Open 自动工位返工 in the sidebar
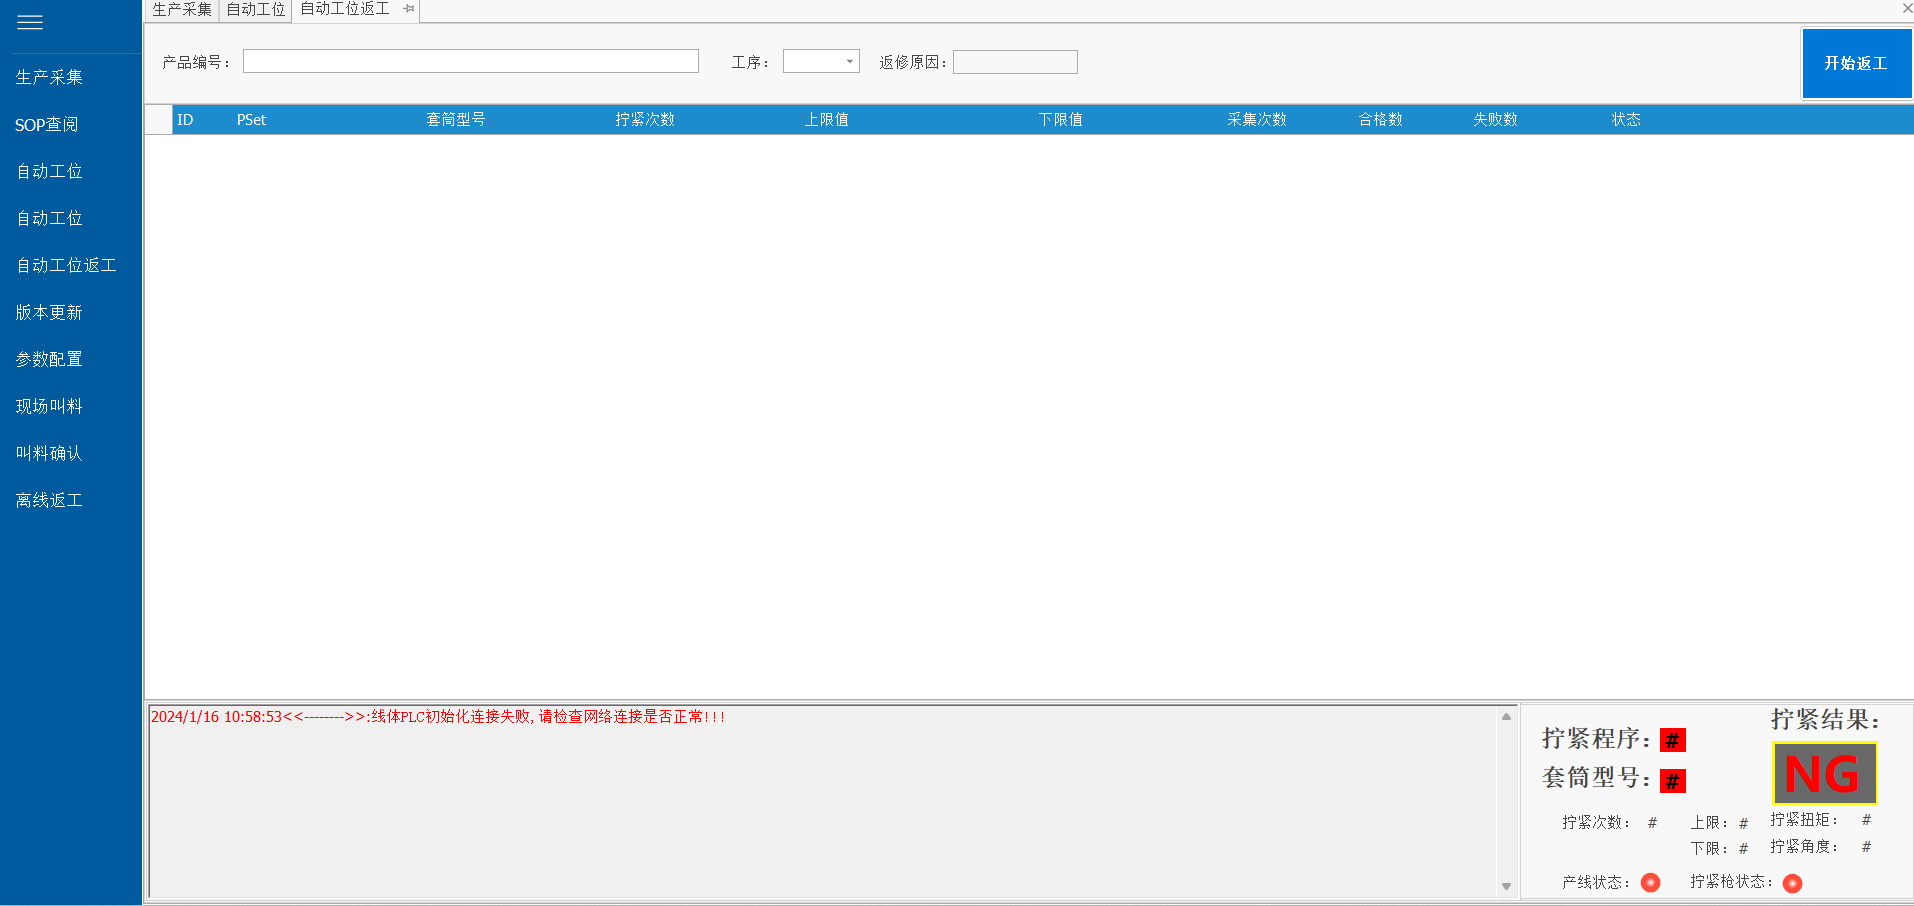 [66, 265]
